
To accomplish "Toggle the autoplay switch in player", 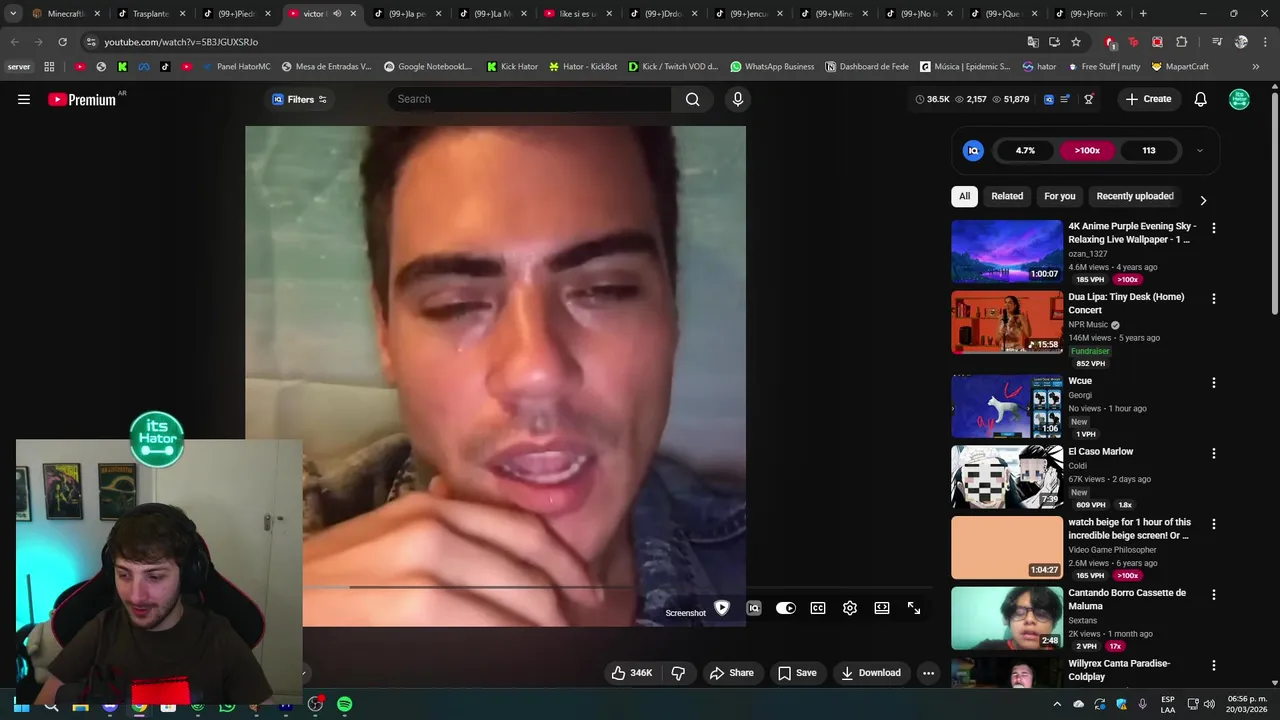I will click(x=786, y=608).
